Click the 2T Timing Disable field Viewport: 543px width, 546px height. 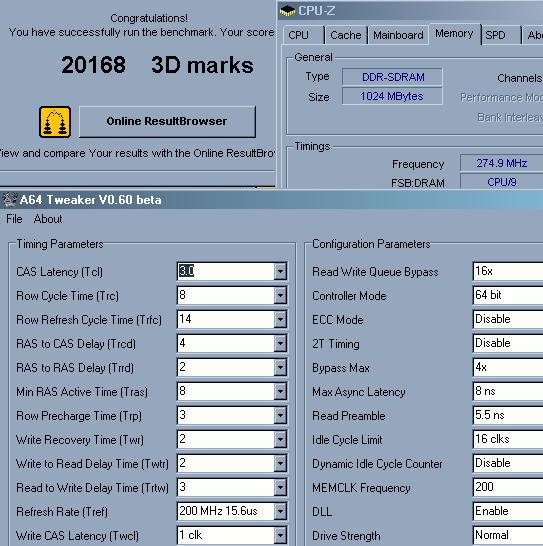coord(508,343)
